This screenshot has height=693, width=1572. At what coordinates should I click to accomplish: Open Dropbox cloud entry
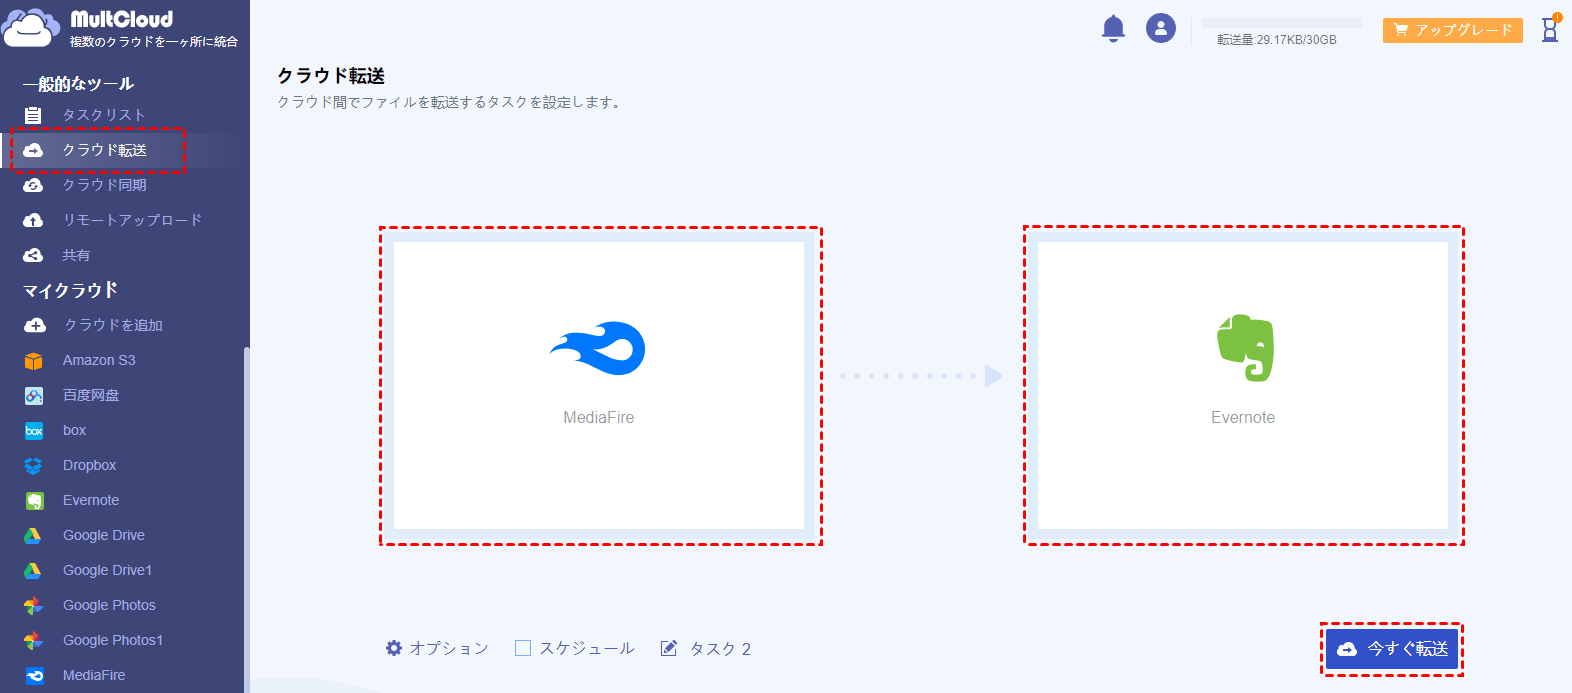click(90, 465)
